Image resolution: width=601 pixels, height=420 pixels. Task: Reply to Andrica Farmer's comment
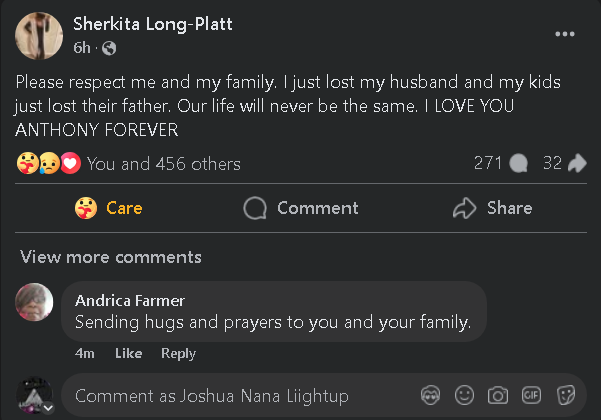(x=178, y=353)
